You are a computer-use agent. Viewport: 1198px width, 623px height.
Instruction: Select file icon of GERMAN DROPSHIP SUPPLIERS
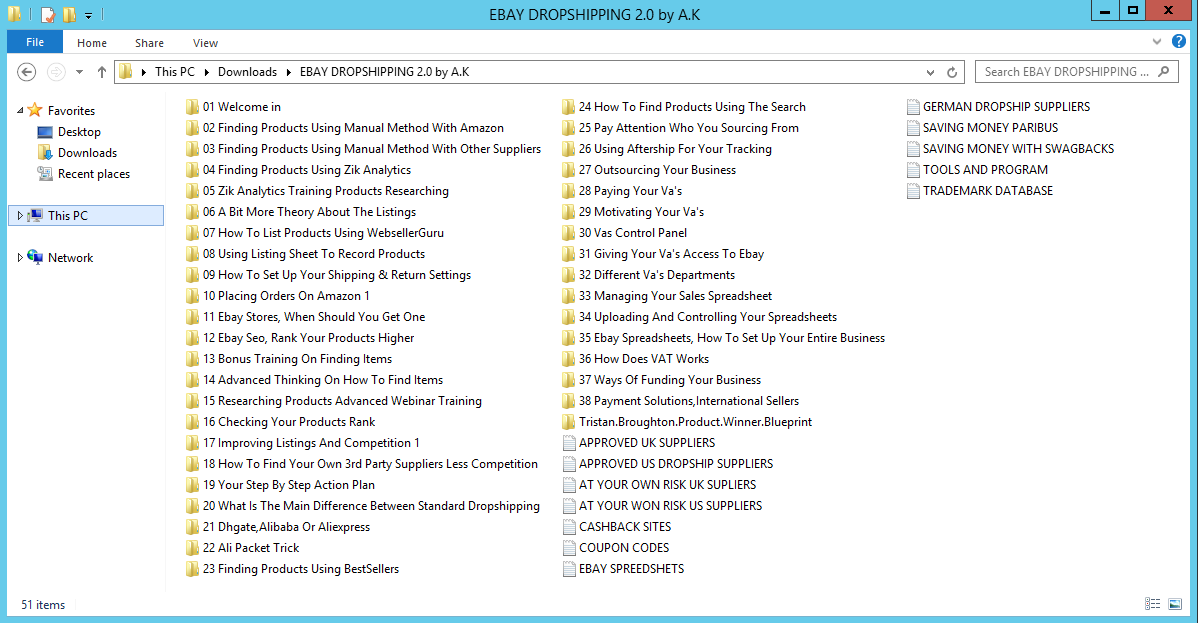pyautogui.click(x=913, y=106)
